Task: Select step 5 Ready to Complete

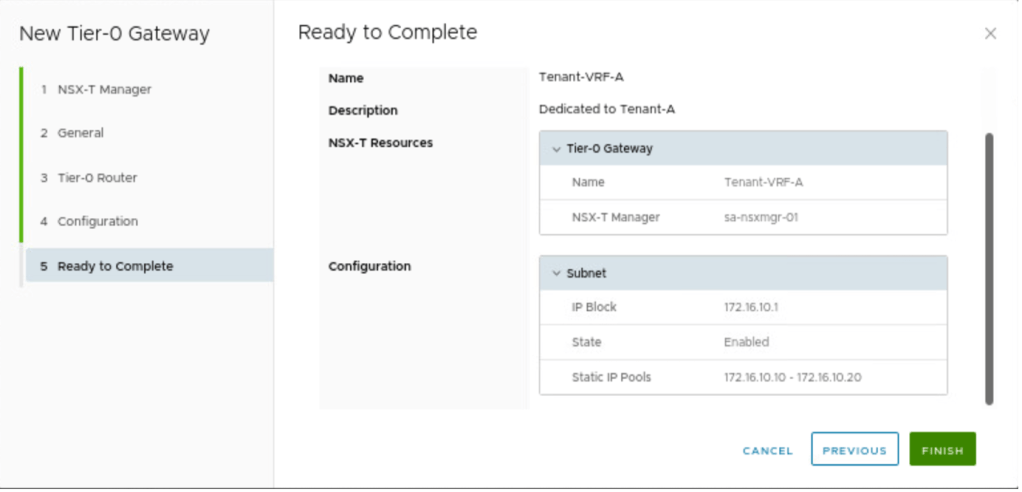Action: pos(115,266)
